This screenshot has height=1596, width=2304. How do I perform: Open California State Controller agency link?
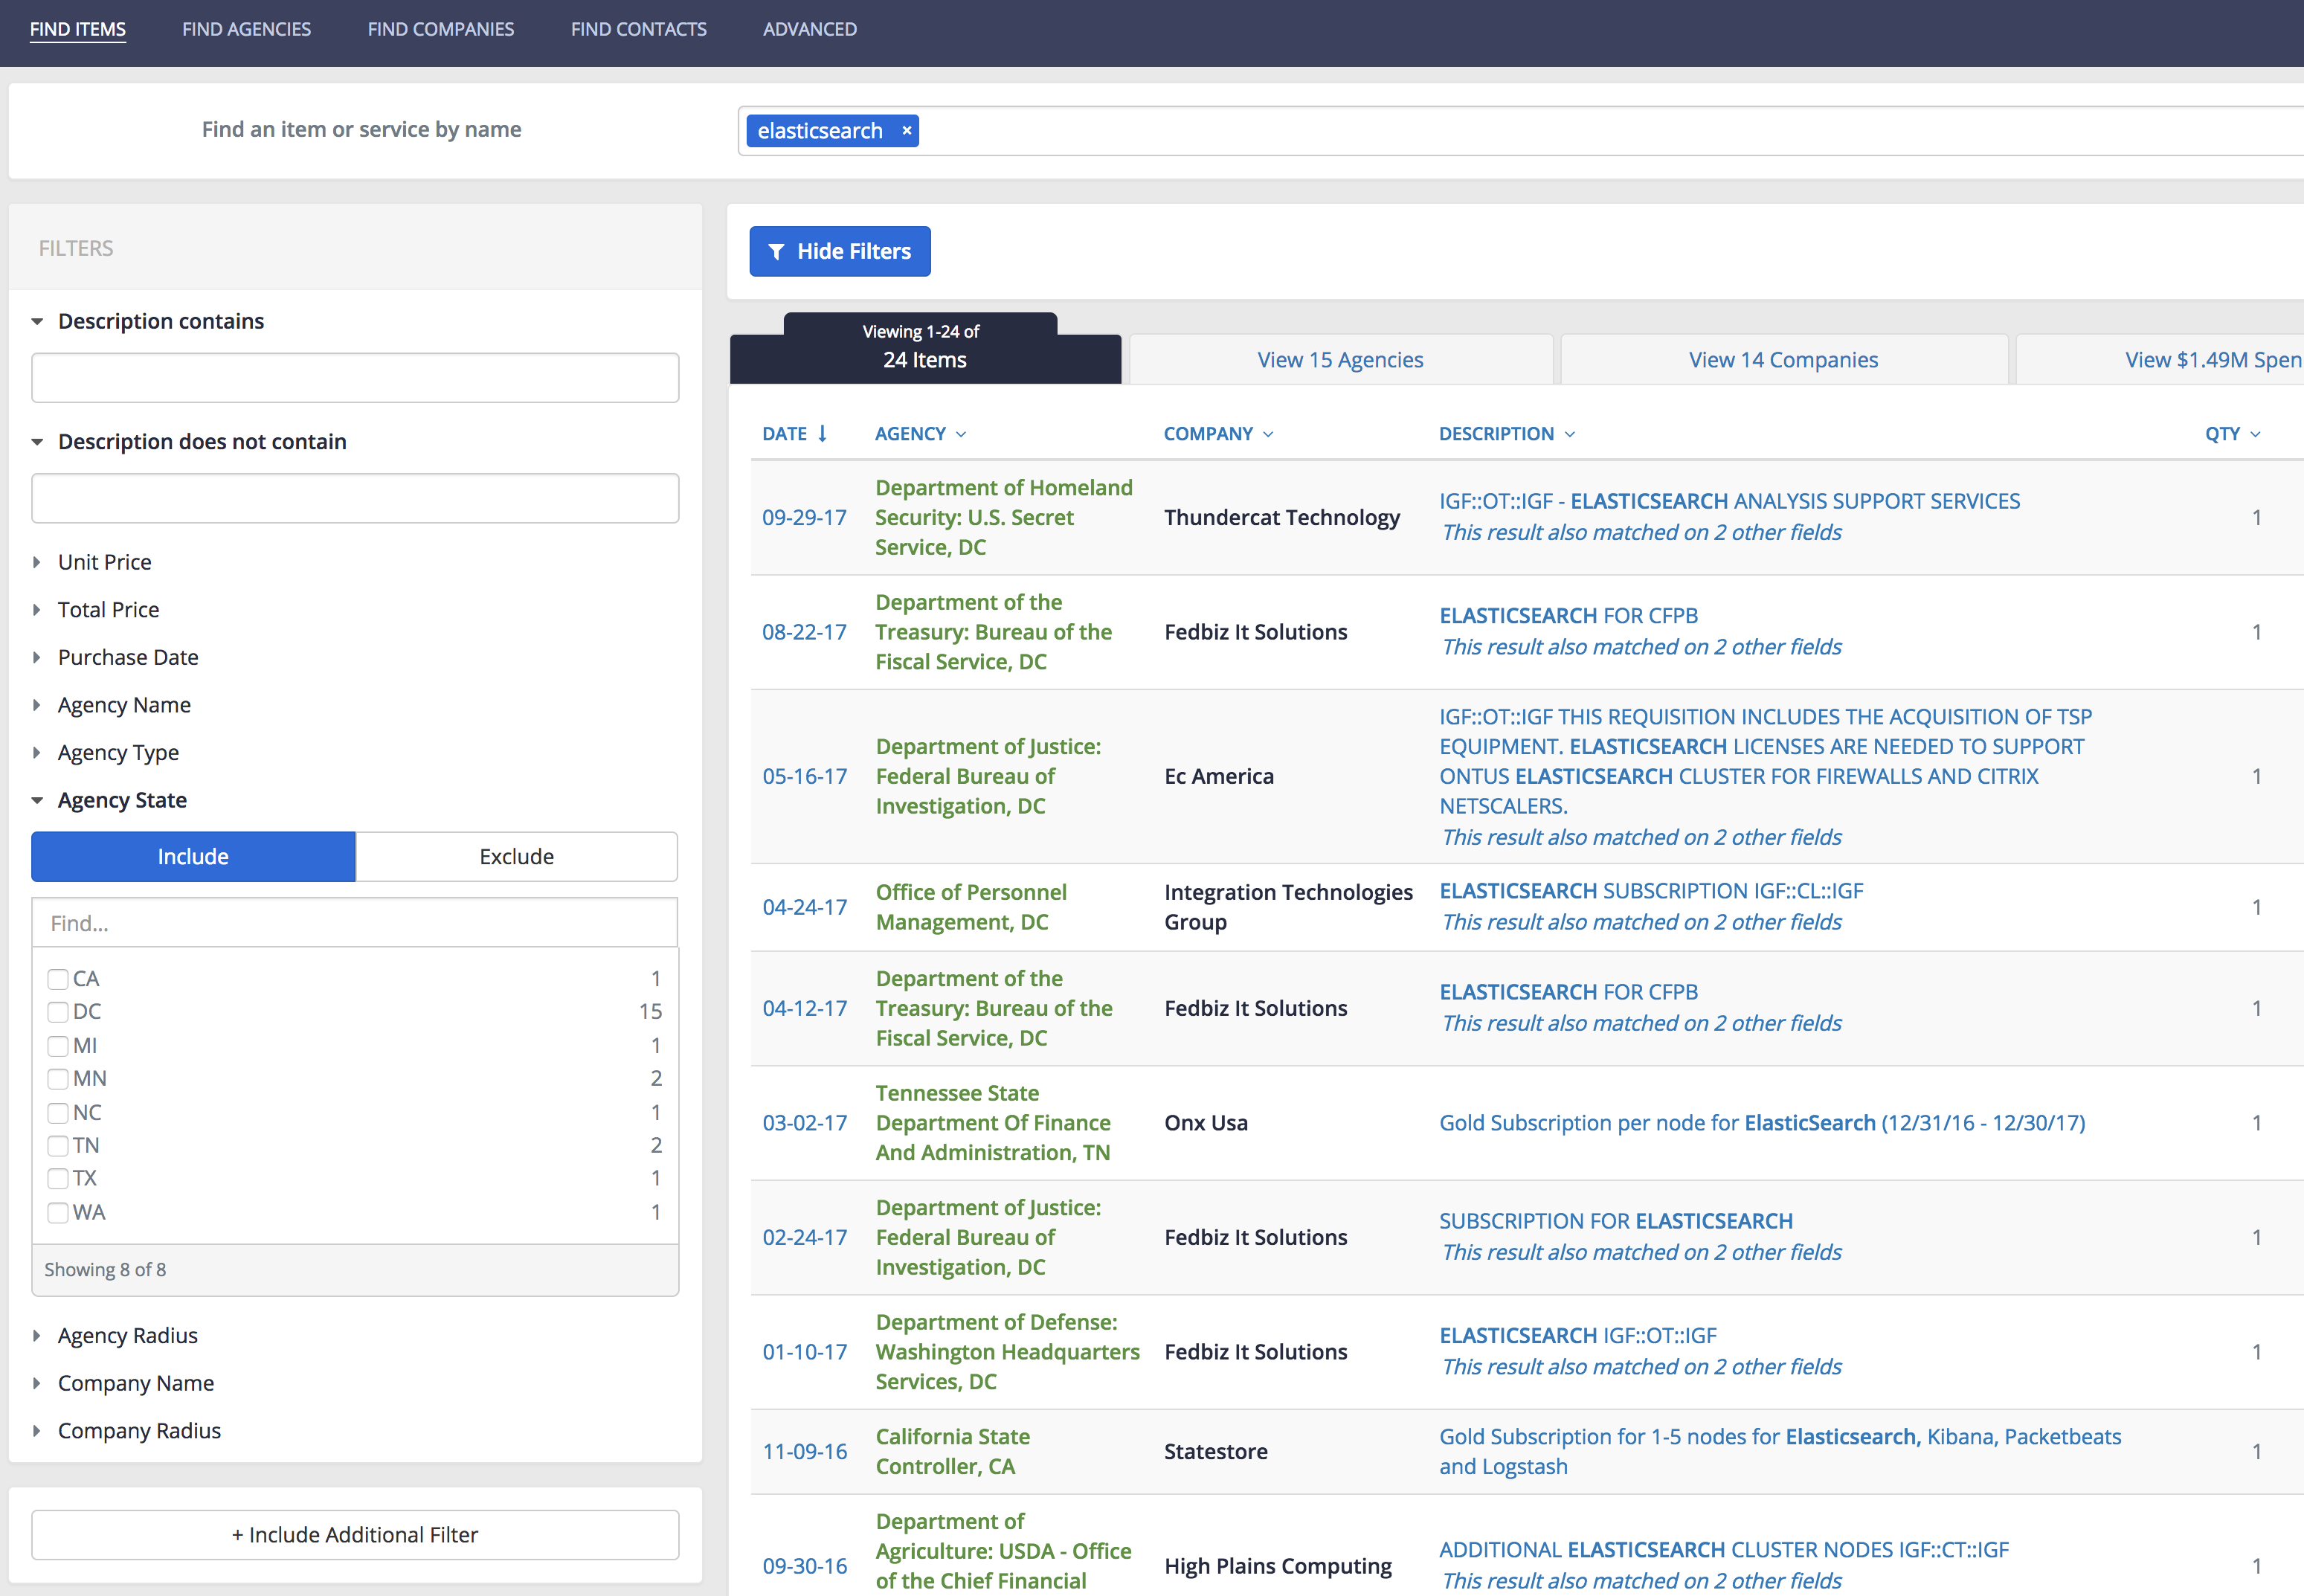pyautogui.click(x=952, y=1451)
